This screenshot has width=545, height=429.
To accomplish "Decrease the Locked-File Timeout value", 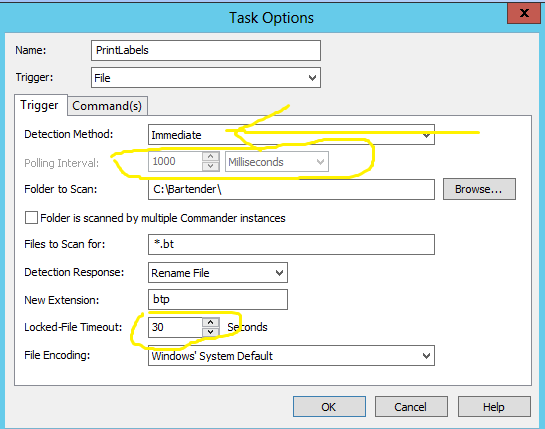I will tap(211, 332).
